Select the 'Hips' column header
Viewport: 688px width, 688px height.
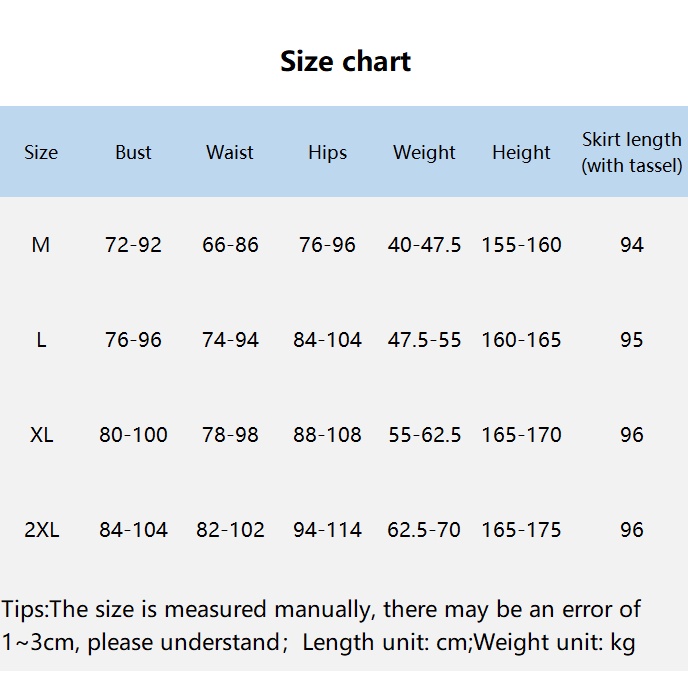[327, 152]
